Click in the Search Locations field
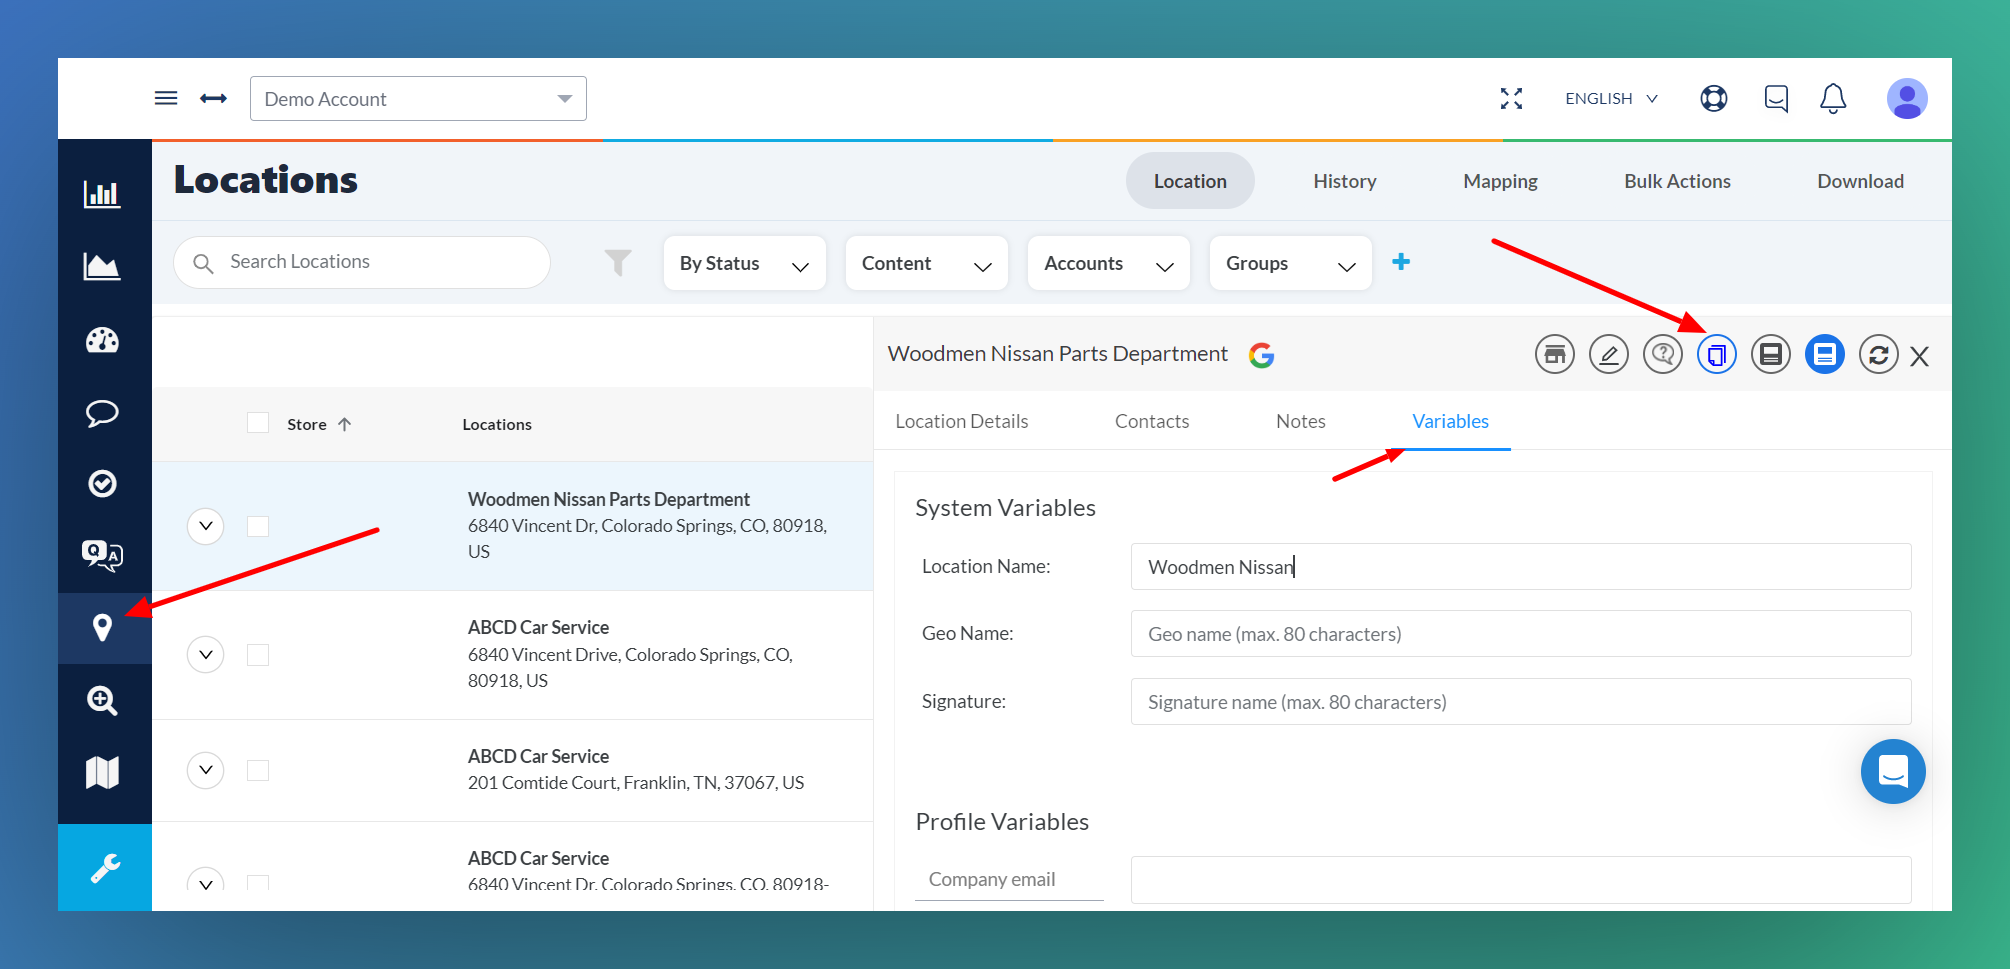 tap(362, 262)
